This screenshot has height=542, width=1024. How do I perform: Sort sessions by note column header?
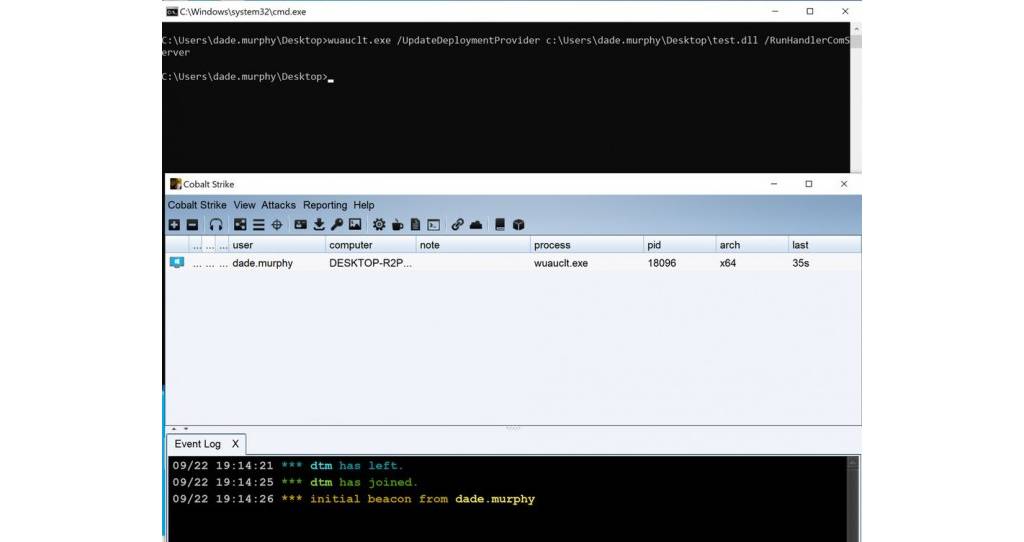[x=473, y=245]
